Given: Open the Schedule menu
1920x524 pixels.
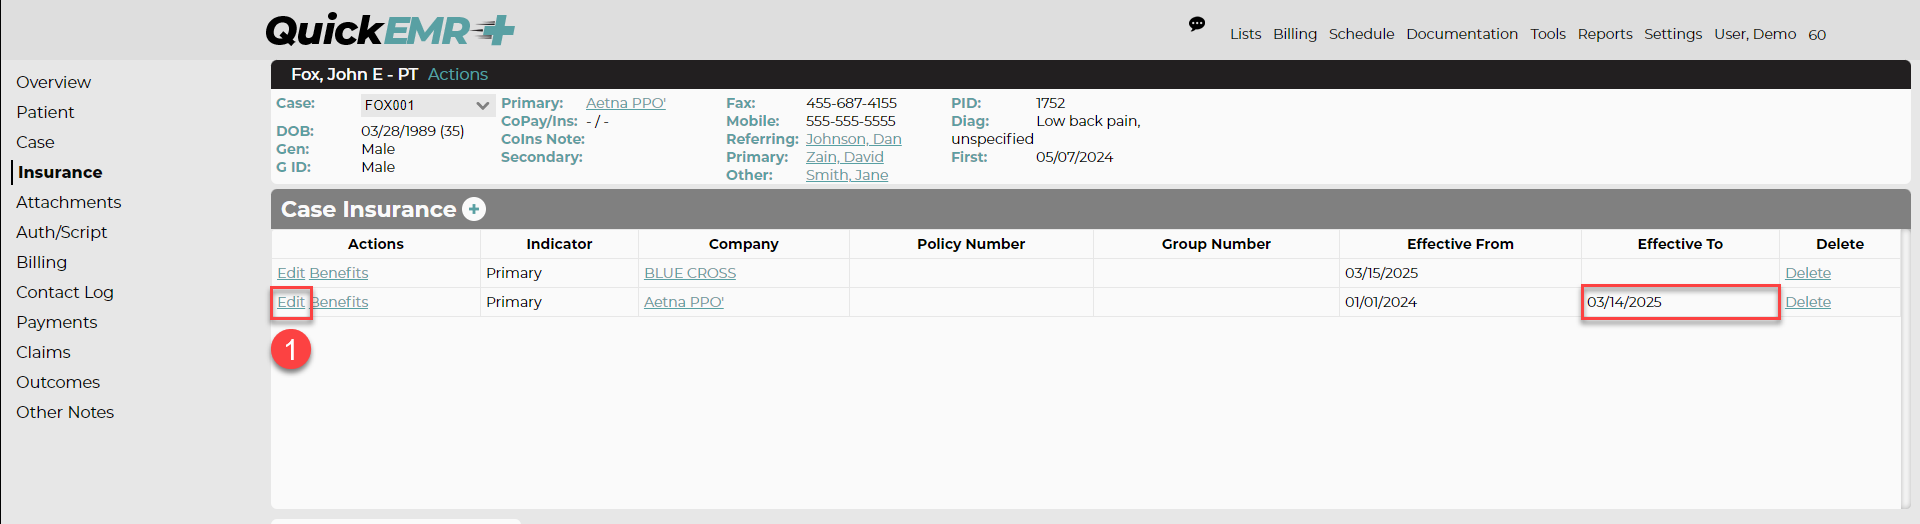Looking at the screenshot, I should click(x=1361, y=34).
